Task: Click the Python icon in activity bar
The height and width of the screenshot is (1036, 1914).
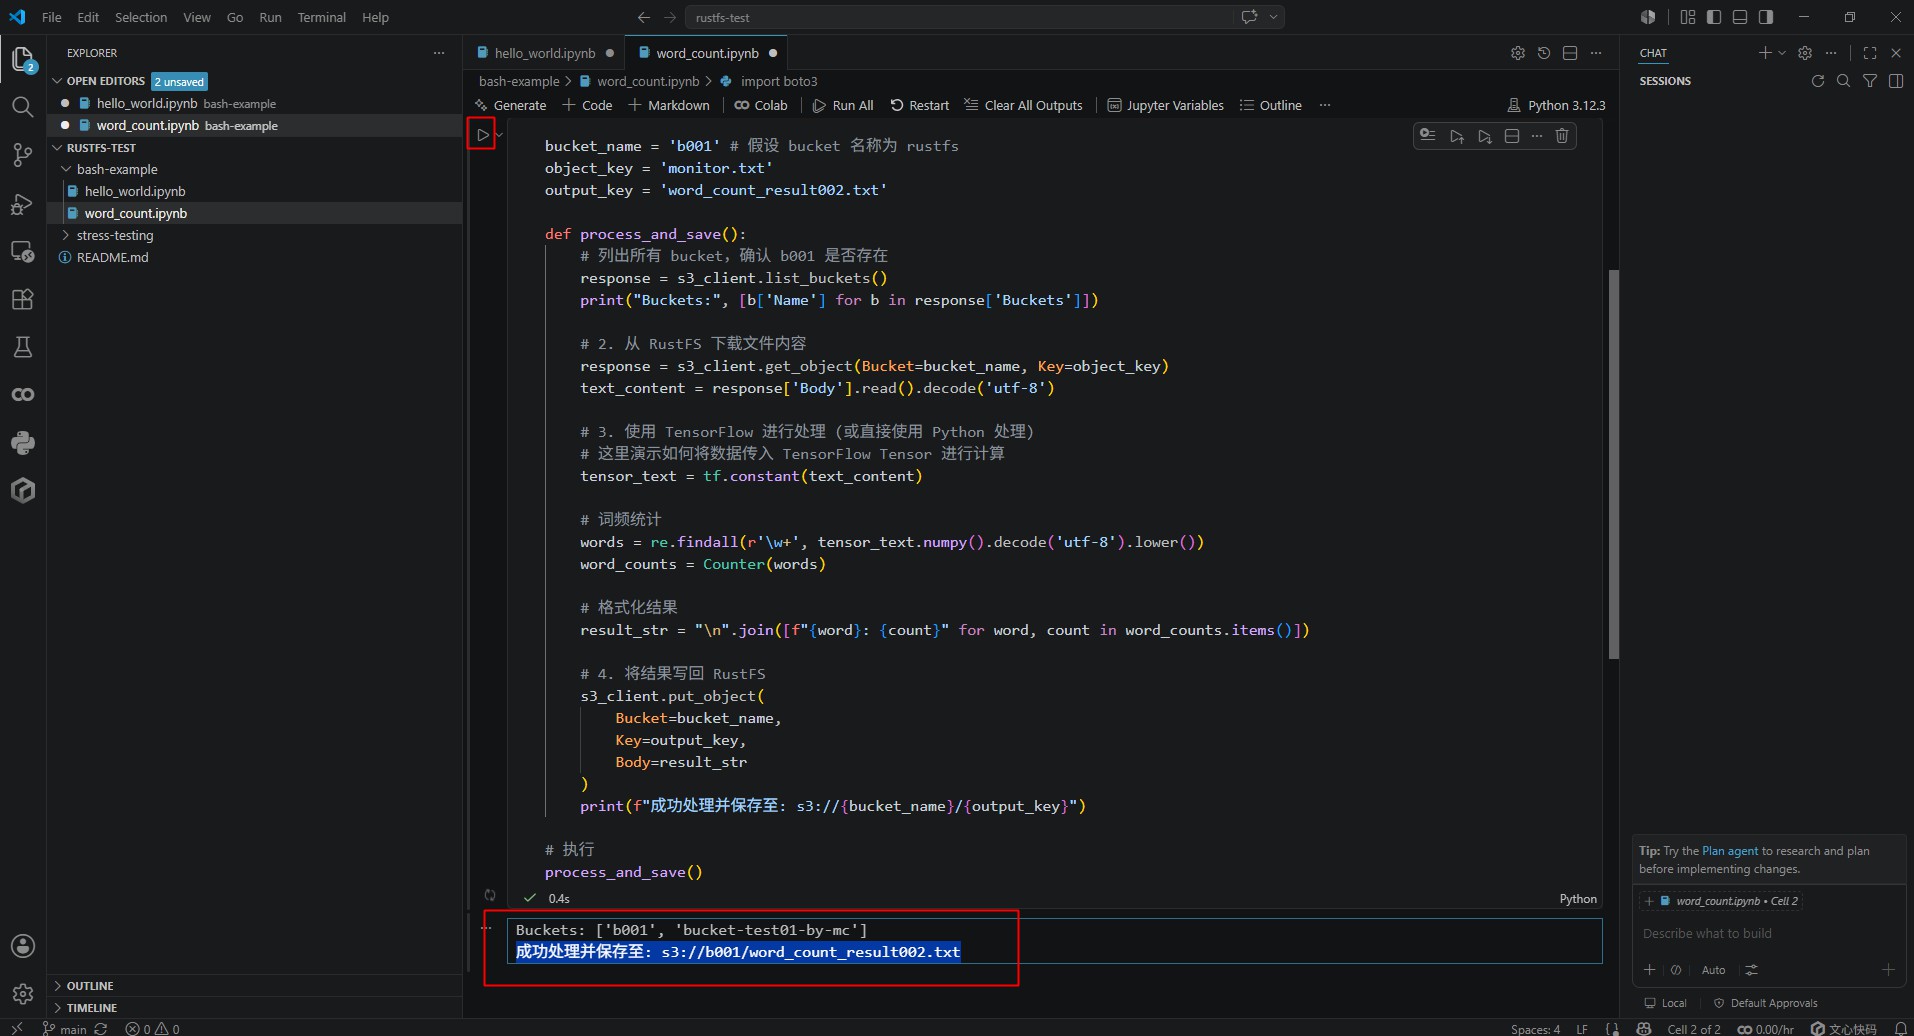Action: (22, 443)
